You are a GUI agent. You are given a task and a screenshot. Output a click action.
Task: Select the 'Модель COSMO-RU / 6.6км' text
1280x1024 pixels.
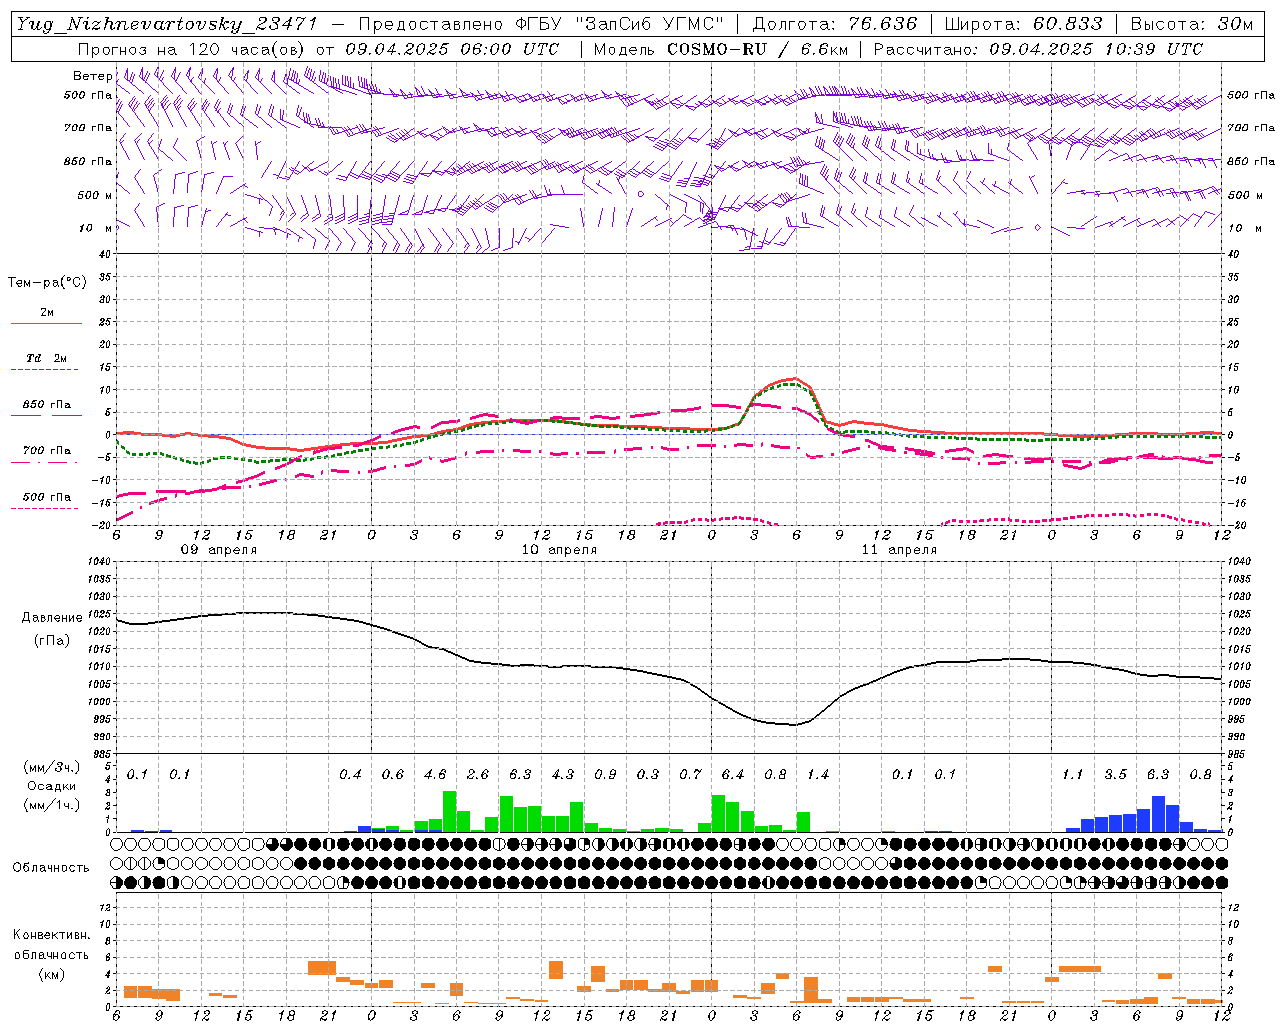coord(721,49)
